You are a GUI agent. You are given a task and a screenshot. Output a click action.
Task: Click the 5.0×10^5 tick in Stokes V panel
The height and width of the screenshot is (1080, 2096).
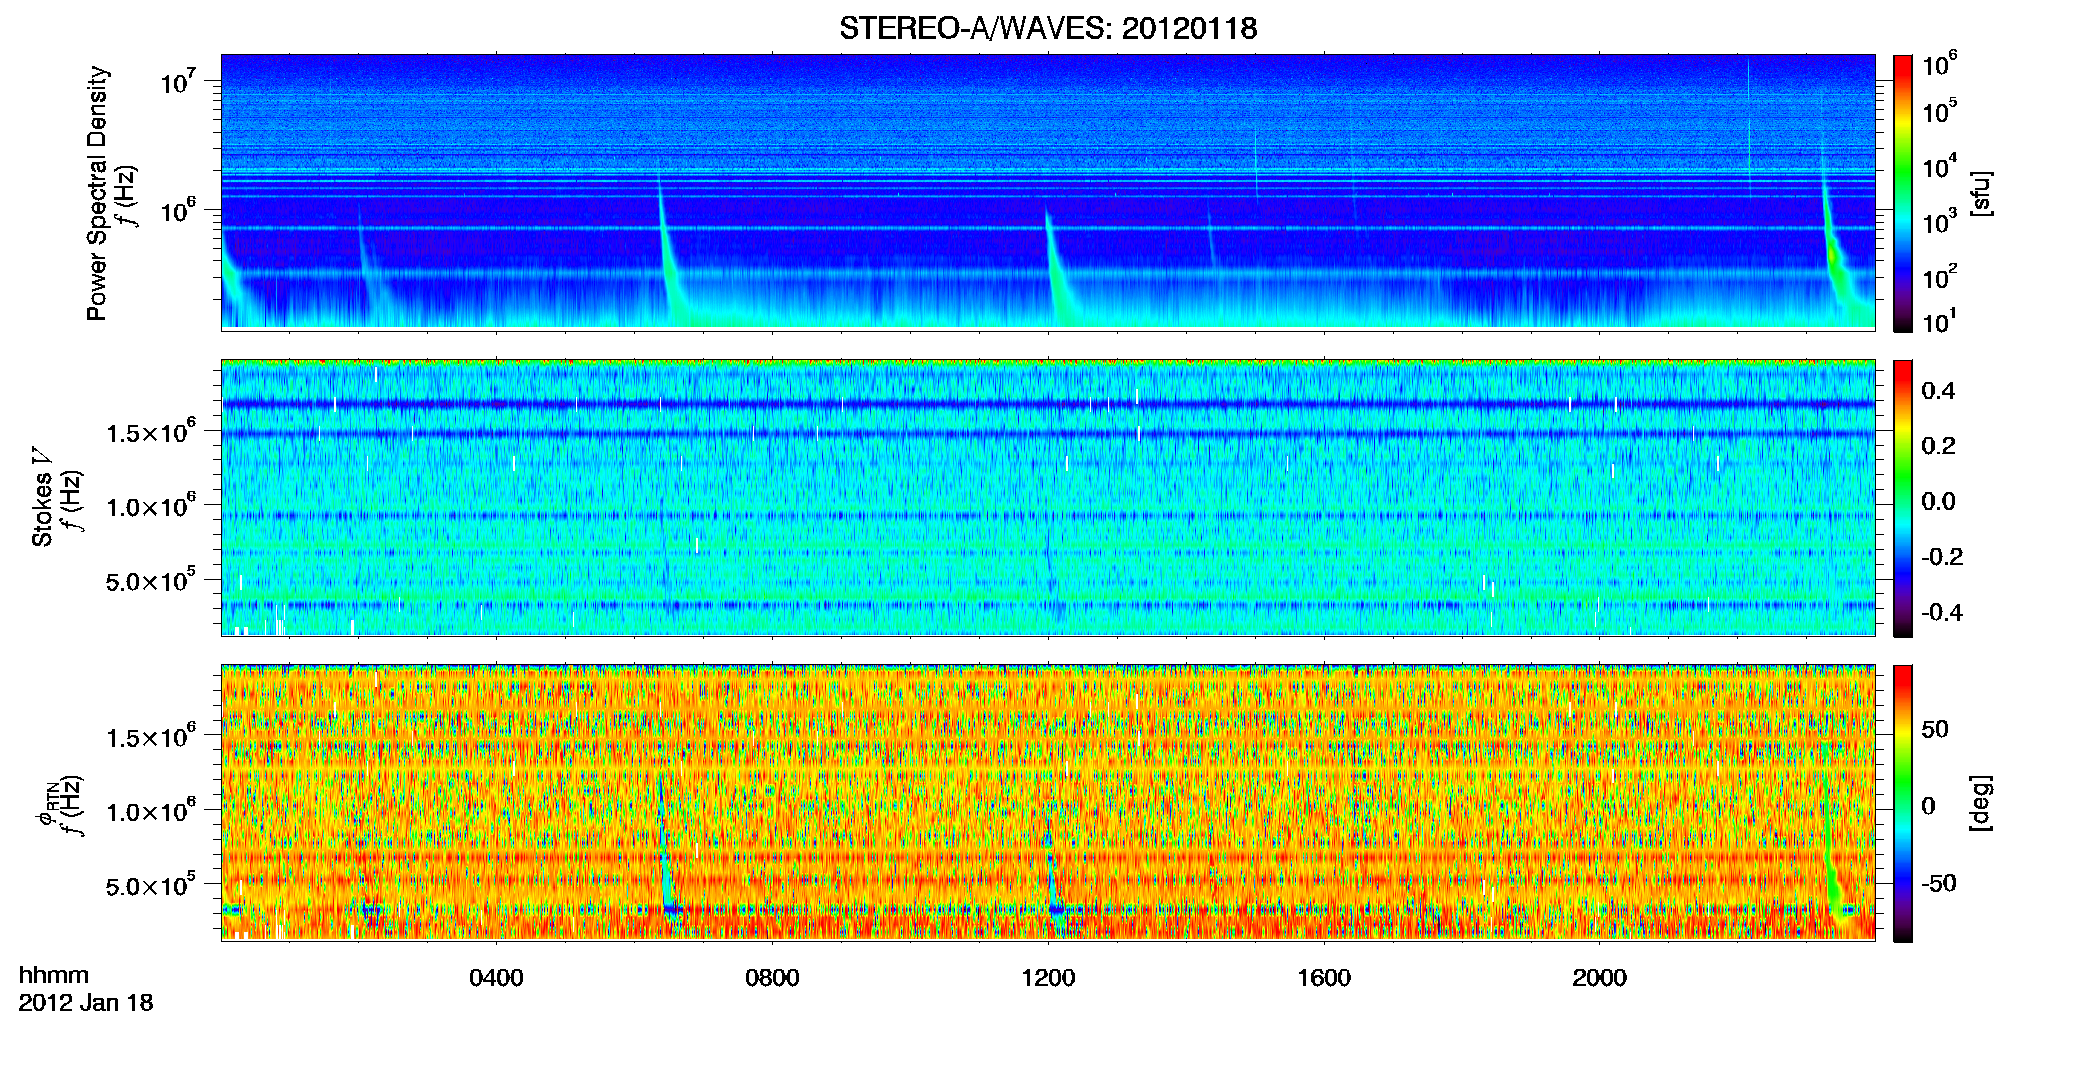pos(151,579)
